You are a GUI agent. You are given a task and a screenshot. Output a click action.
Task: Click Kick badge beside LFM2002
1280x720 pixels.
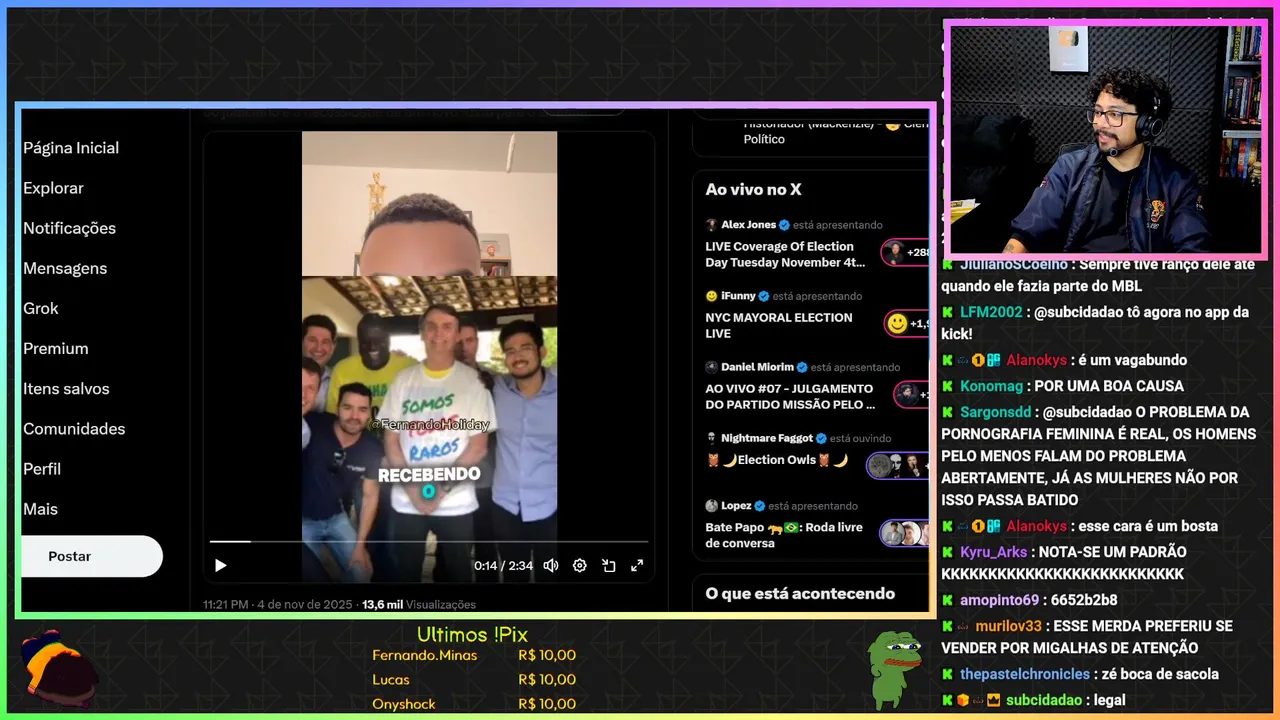coord(947,312)
